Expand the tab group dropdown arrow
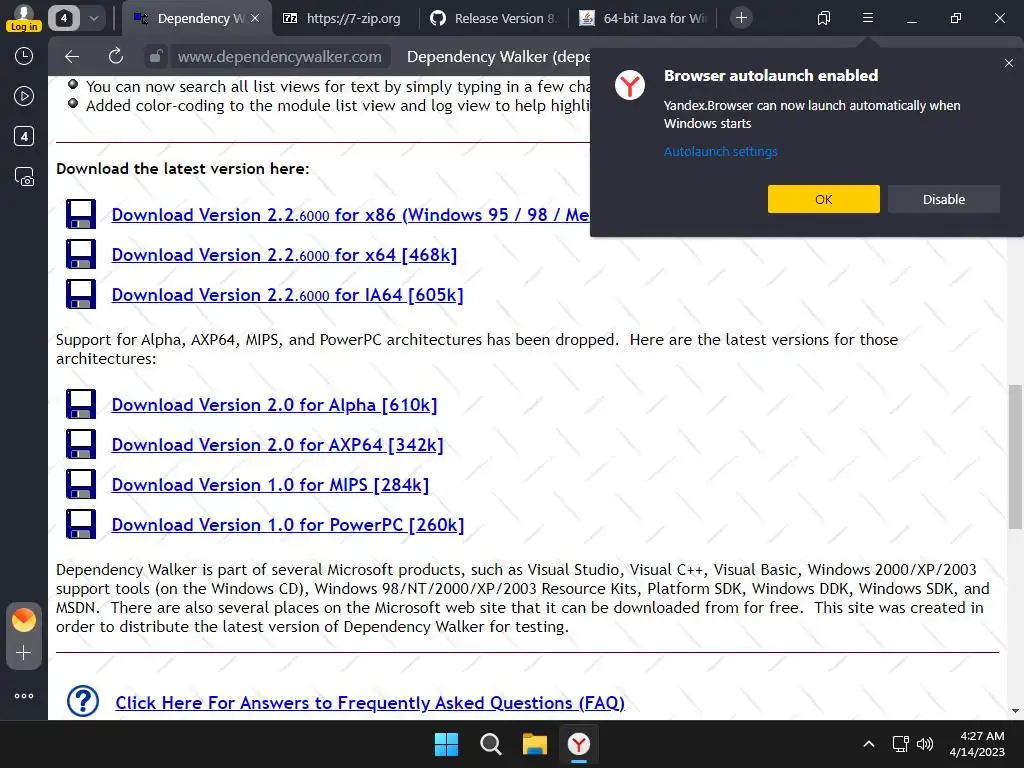 point(94,18)
